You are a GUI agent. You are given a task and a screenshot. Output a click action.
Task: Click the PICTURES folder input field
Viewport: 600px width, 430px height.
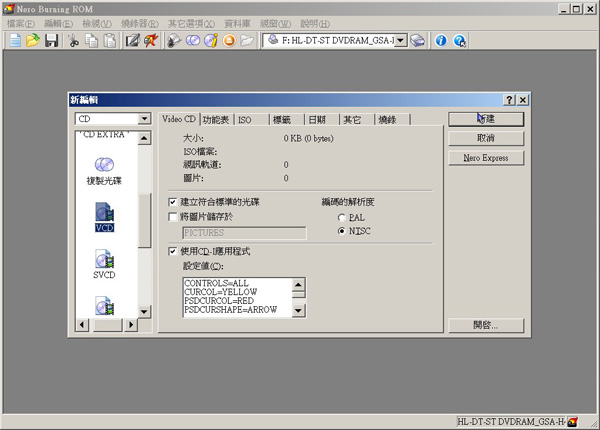click(x=244, y=233)
